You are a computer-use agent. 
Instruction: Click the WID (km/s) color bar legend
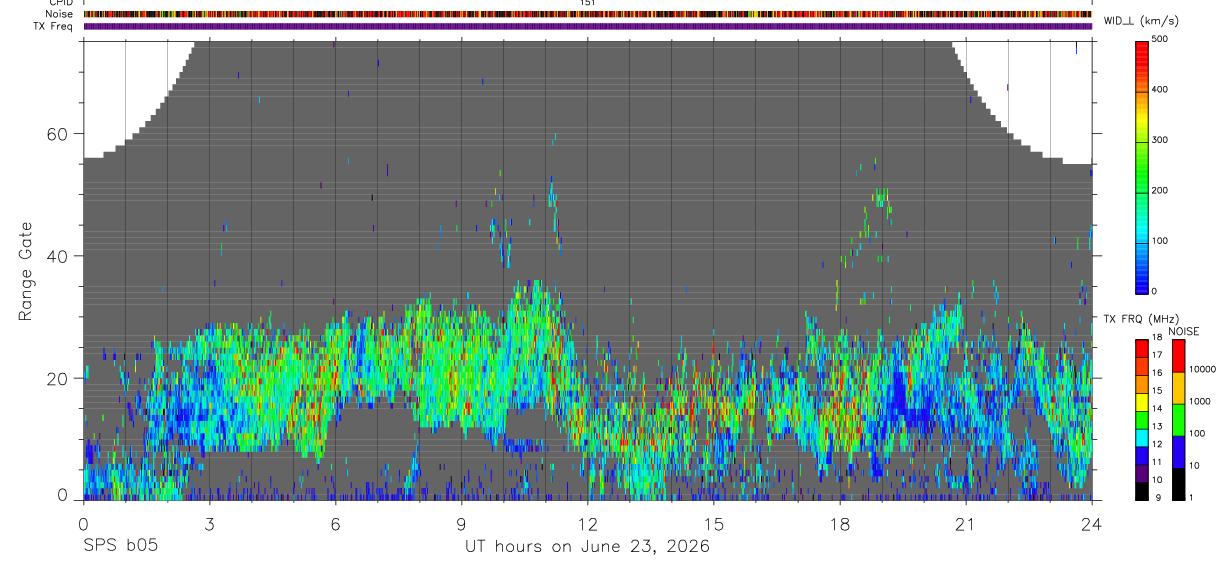[x=1141, y=166]
